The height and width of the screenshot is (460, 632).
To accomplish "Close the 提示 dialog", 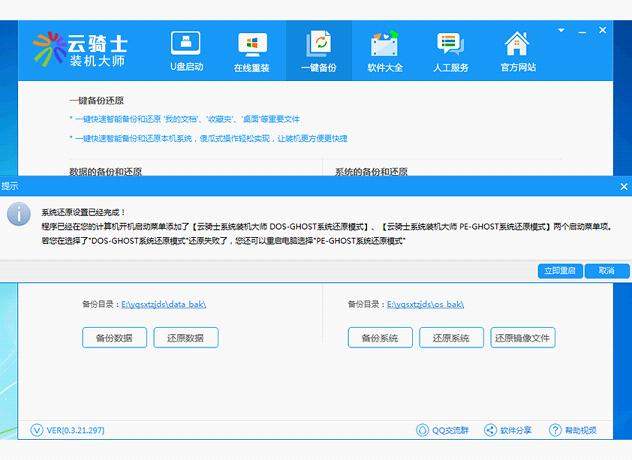I will tap(624, 186).
